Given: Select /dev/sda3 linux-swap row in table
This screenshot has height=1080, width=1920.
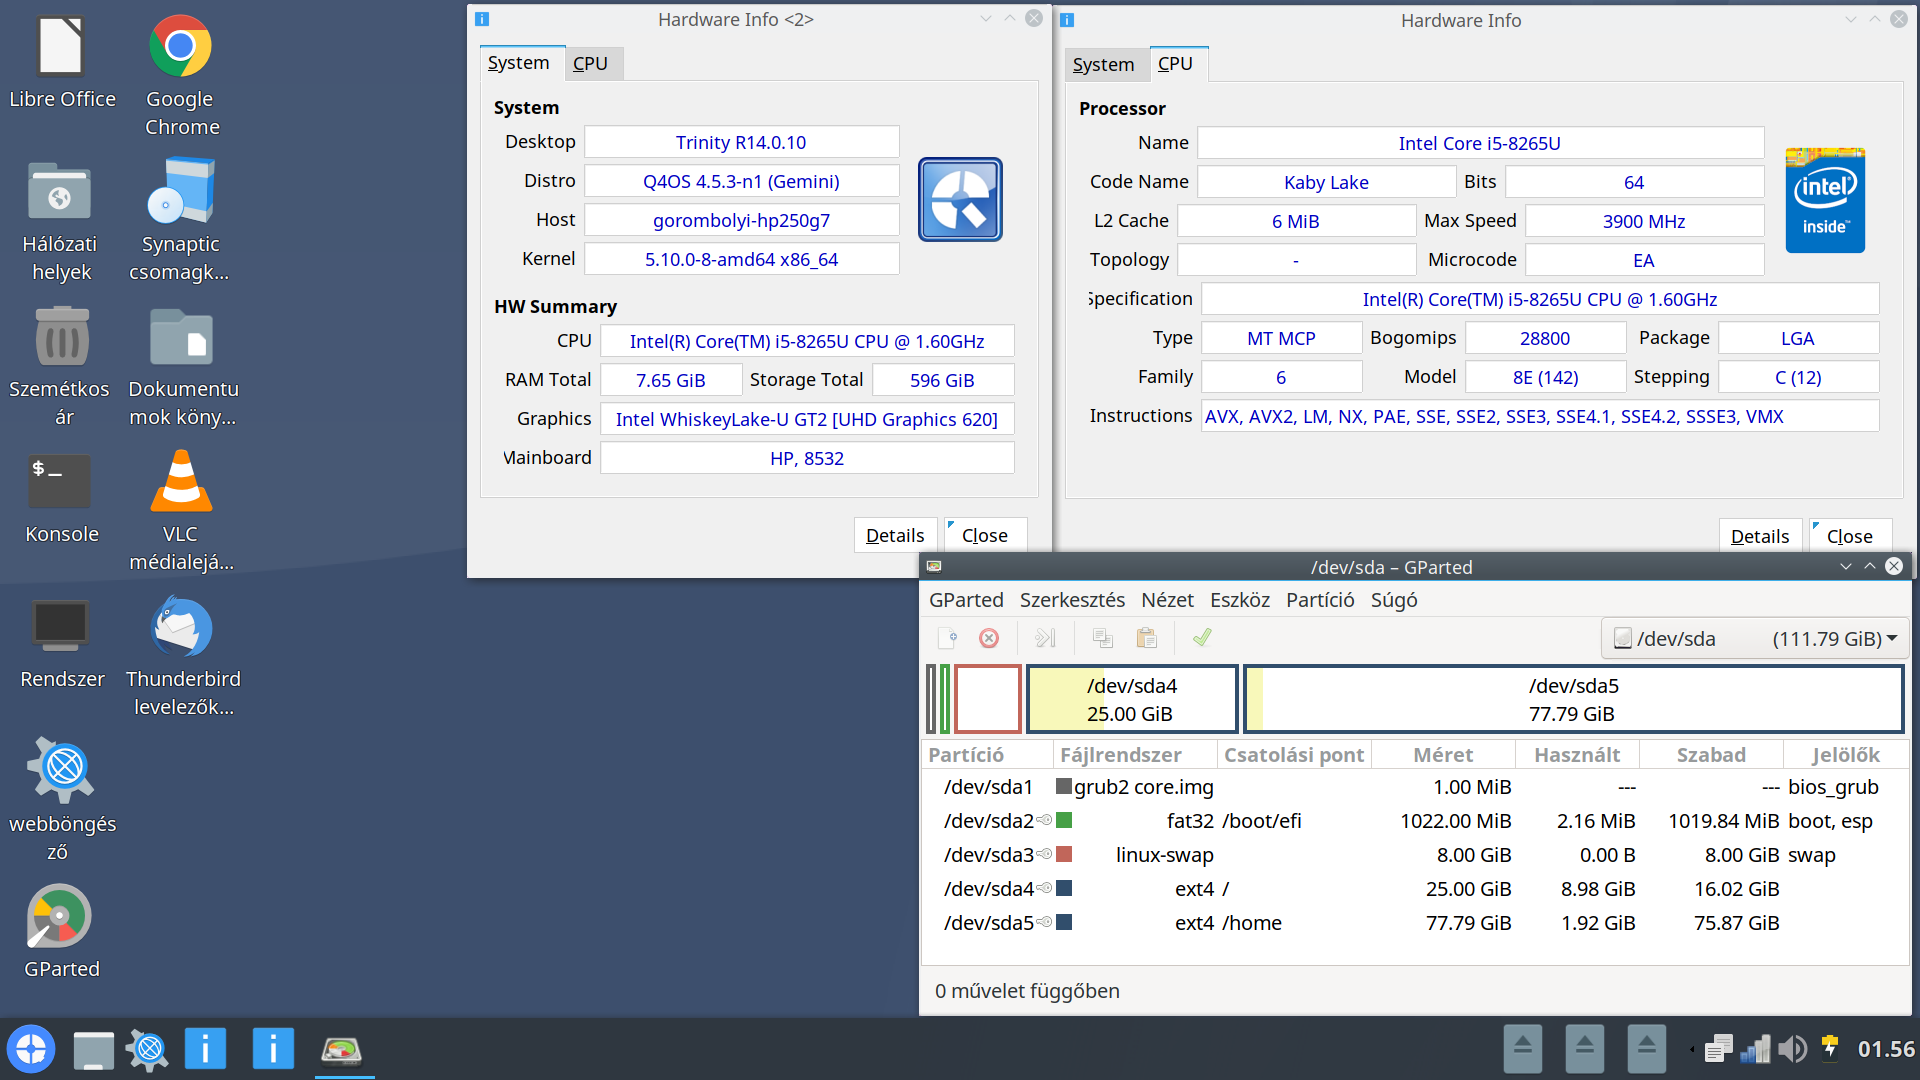Looking at the screenshot, I should coord(1414,855).
